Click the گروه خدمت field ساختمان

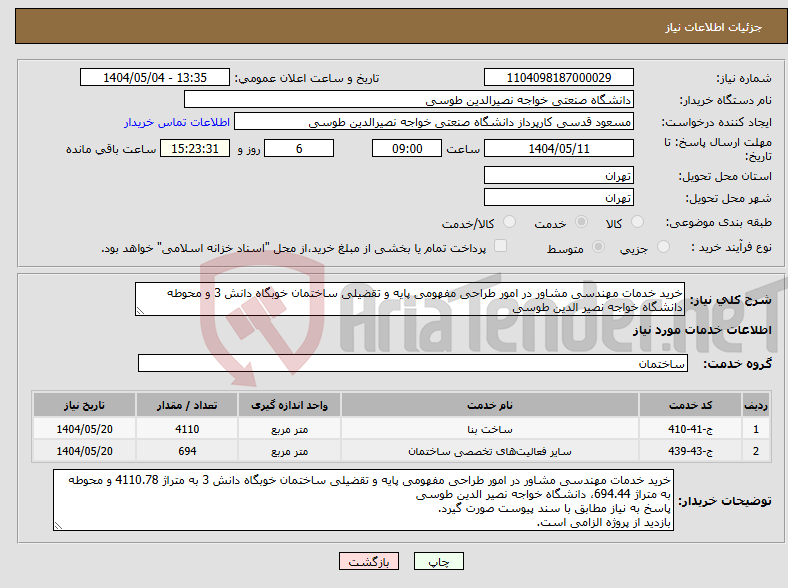coord(413,363)
